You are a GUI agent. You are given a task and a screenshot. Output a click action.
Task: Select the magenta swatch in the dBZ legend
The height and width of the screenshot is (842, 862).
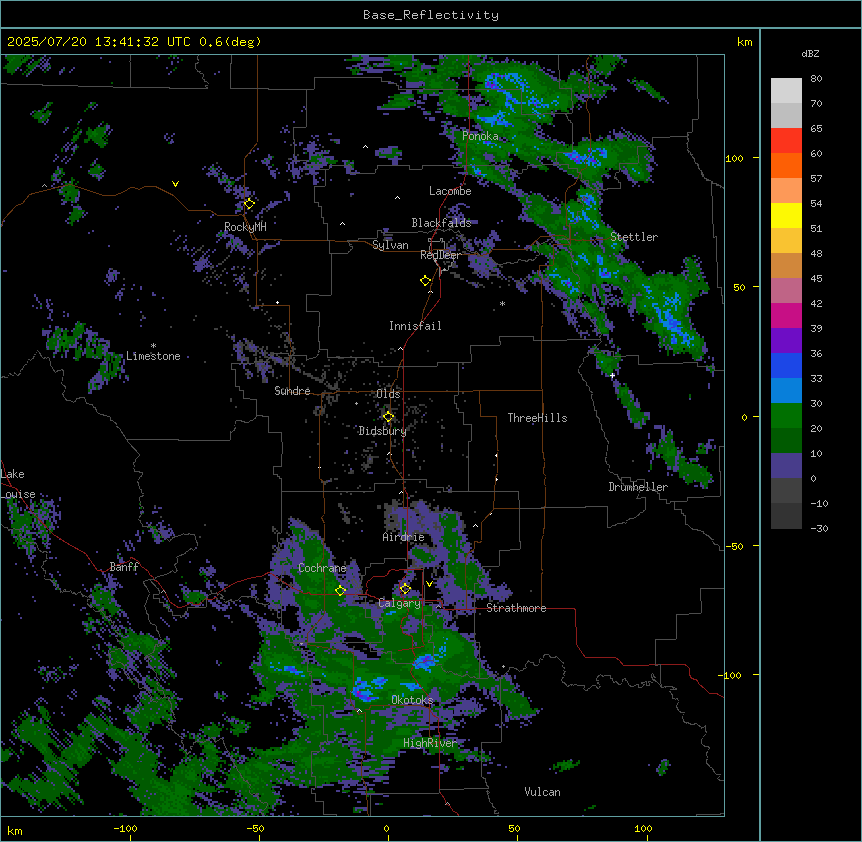pyautogui.click(x=786, y=315)
